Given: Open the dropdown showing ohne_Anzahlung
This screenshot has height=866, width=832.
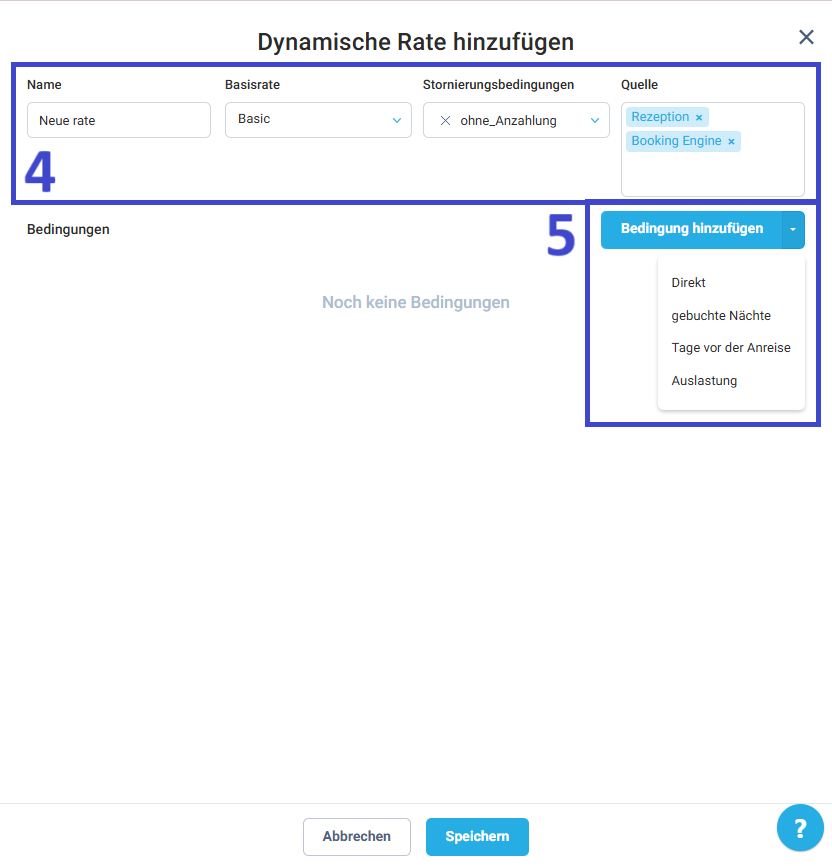Looking at the screenshot, I should [x=515, y=121].
